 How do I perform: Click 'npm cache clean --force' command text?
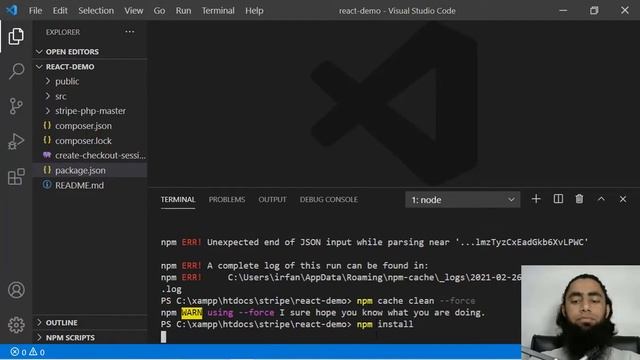point(416,301)
